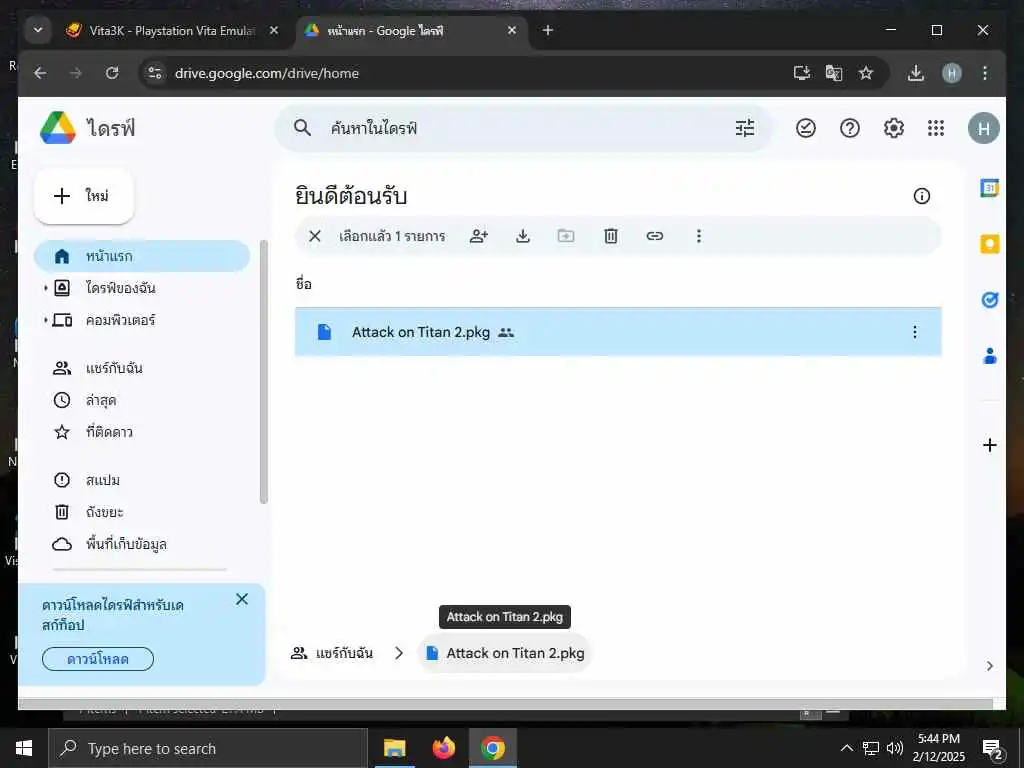Move selected file using the folder icon
The height and width of the screenshot is (768, 1024).
coord(566,236)
